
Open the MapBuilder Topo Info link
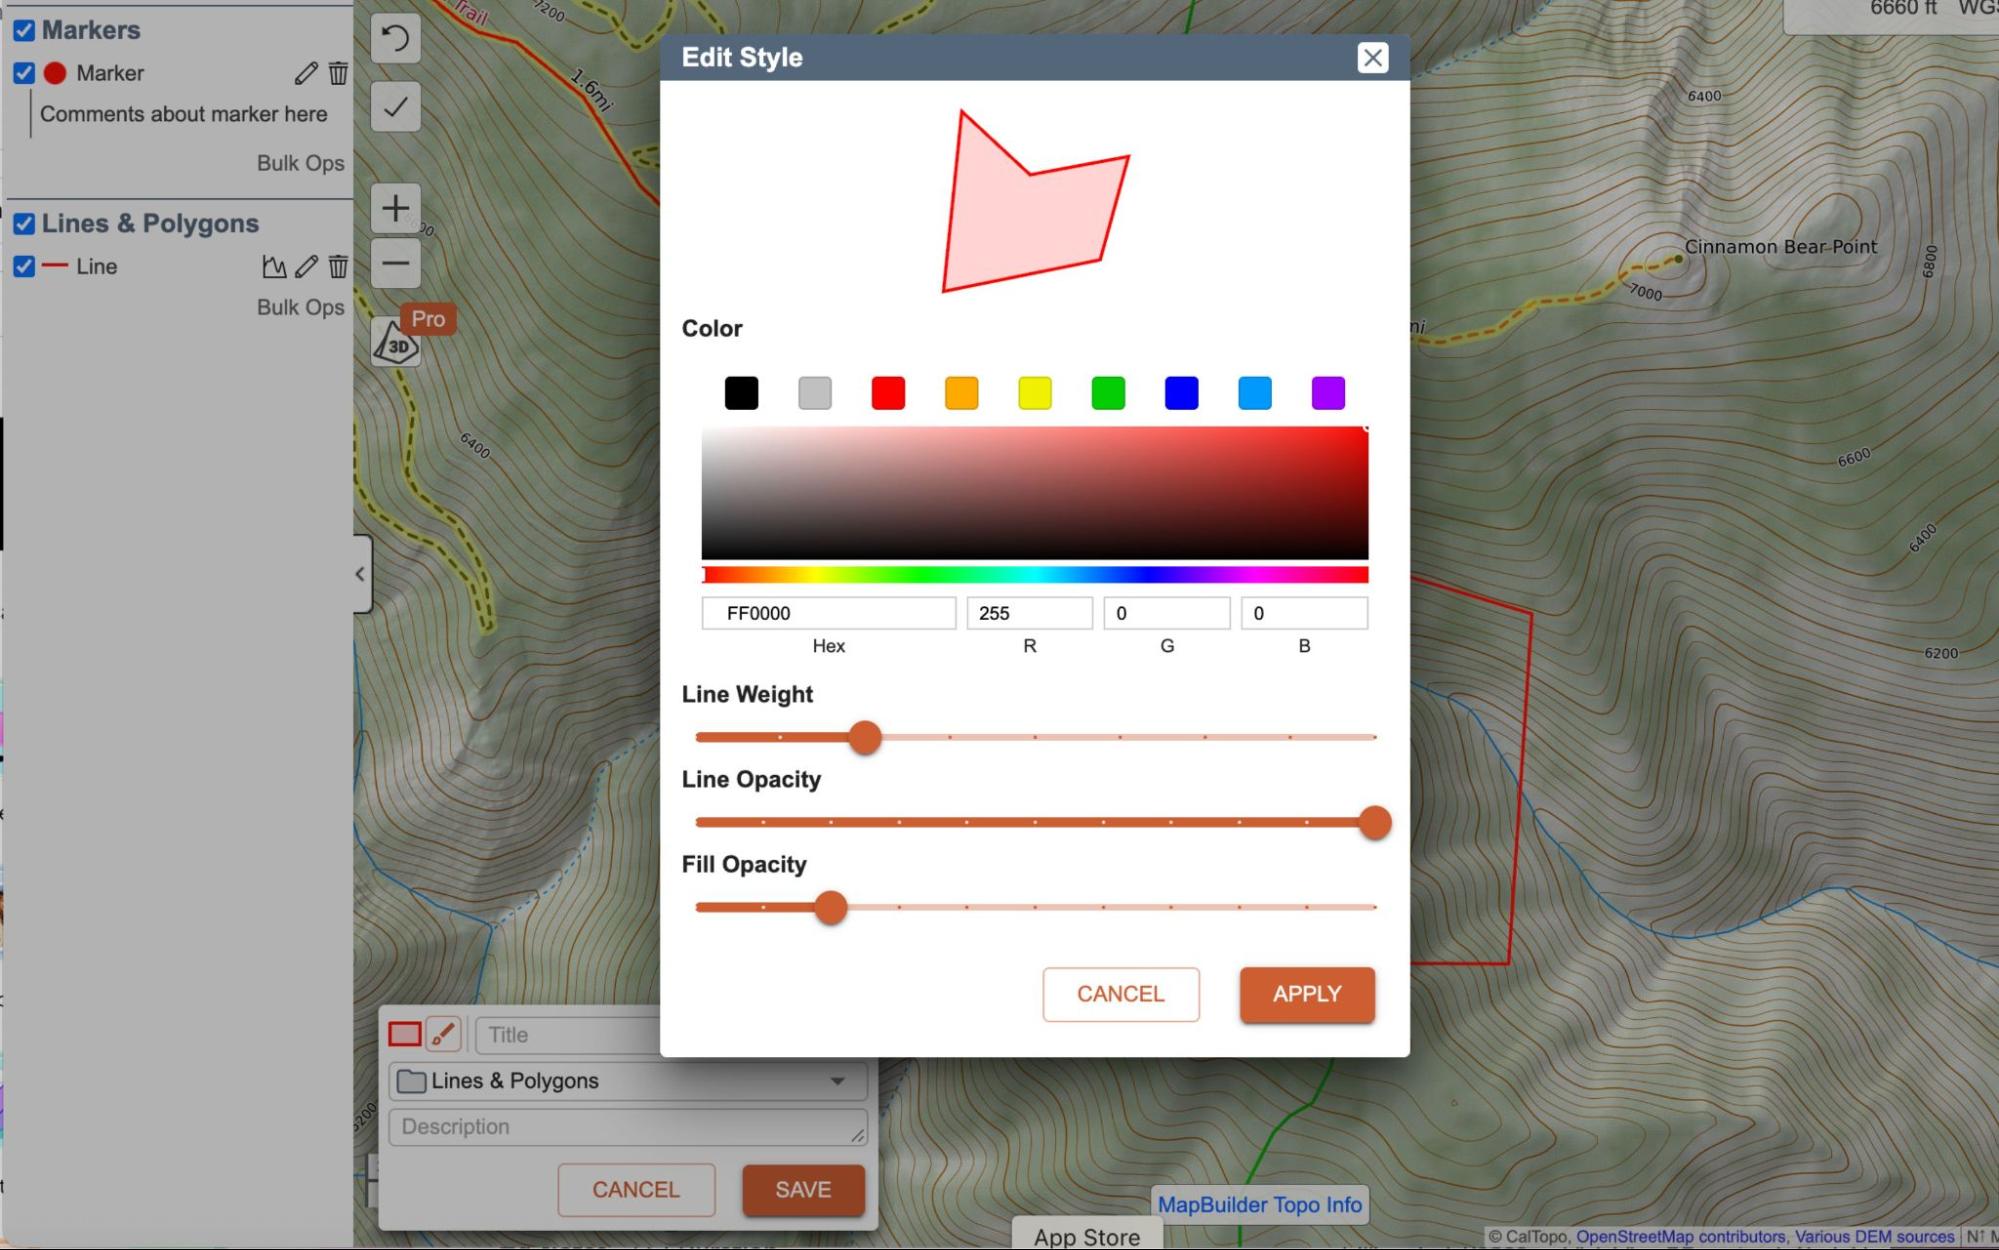[1259, 1204]
